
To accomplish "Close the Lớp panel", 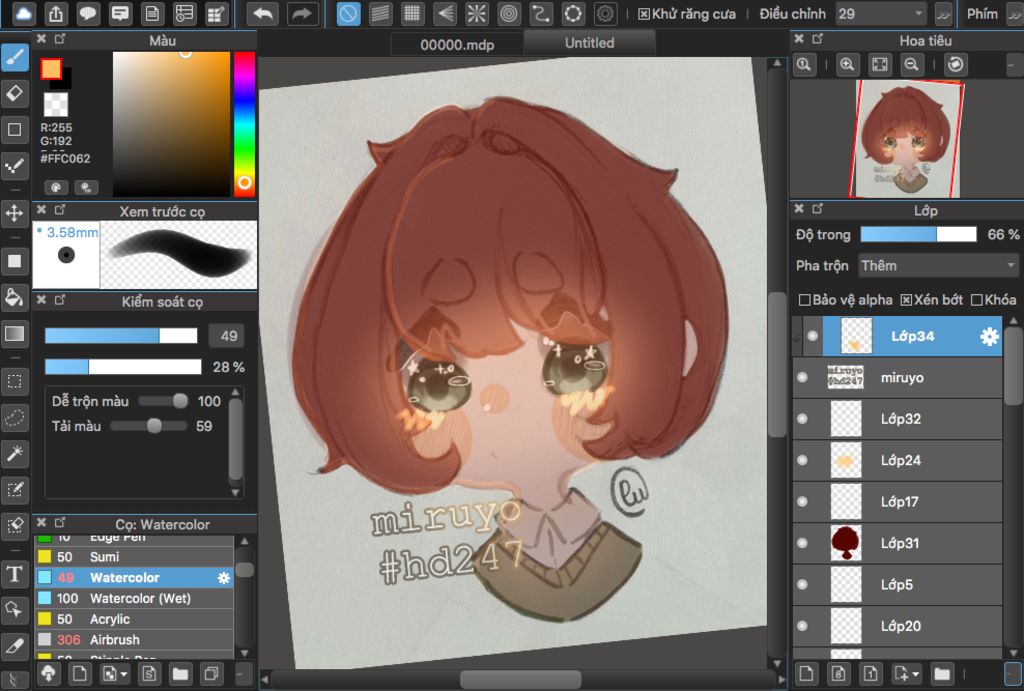I will 799,208.
